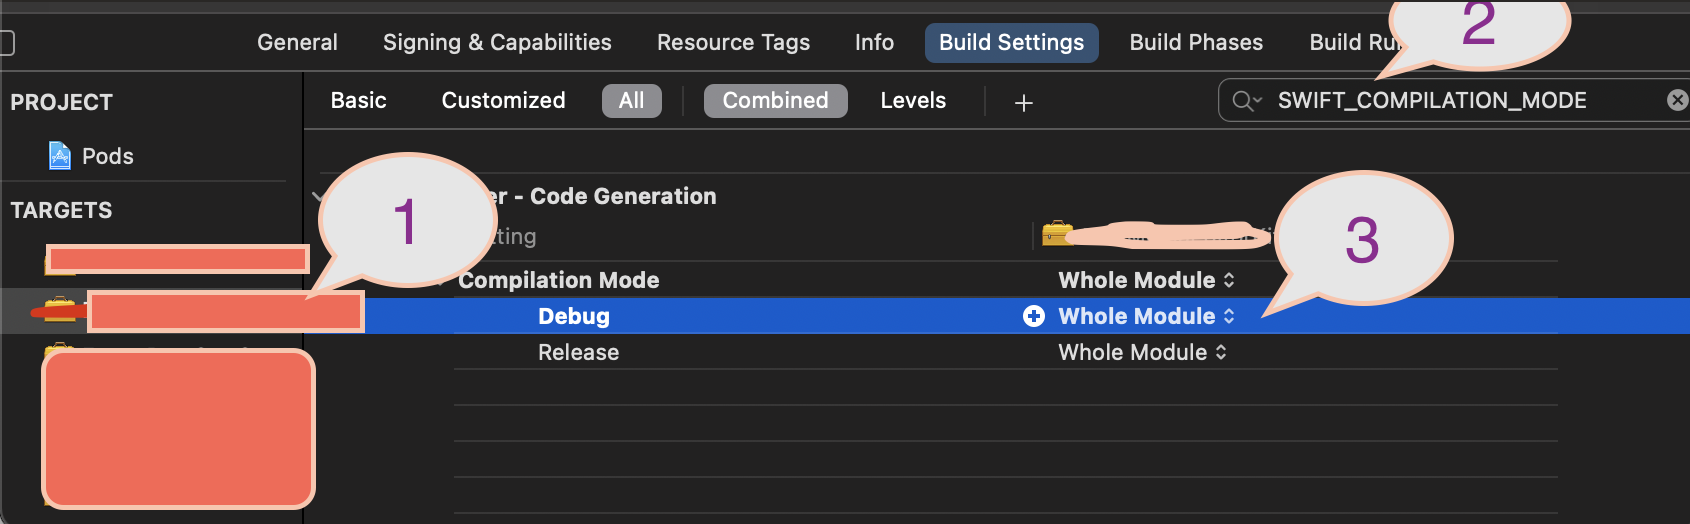Toggle the Combined view filter
The height and width of the screenshot is (524, 1690).
(775, 101)
